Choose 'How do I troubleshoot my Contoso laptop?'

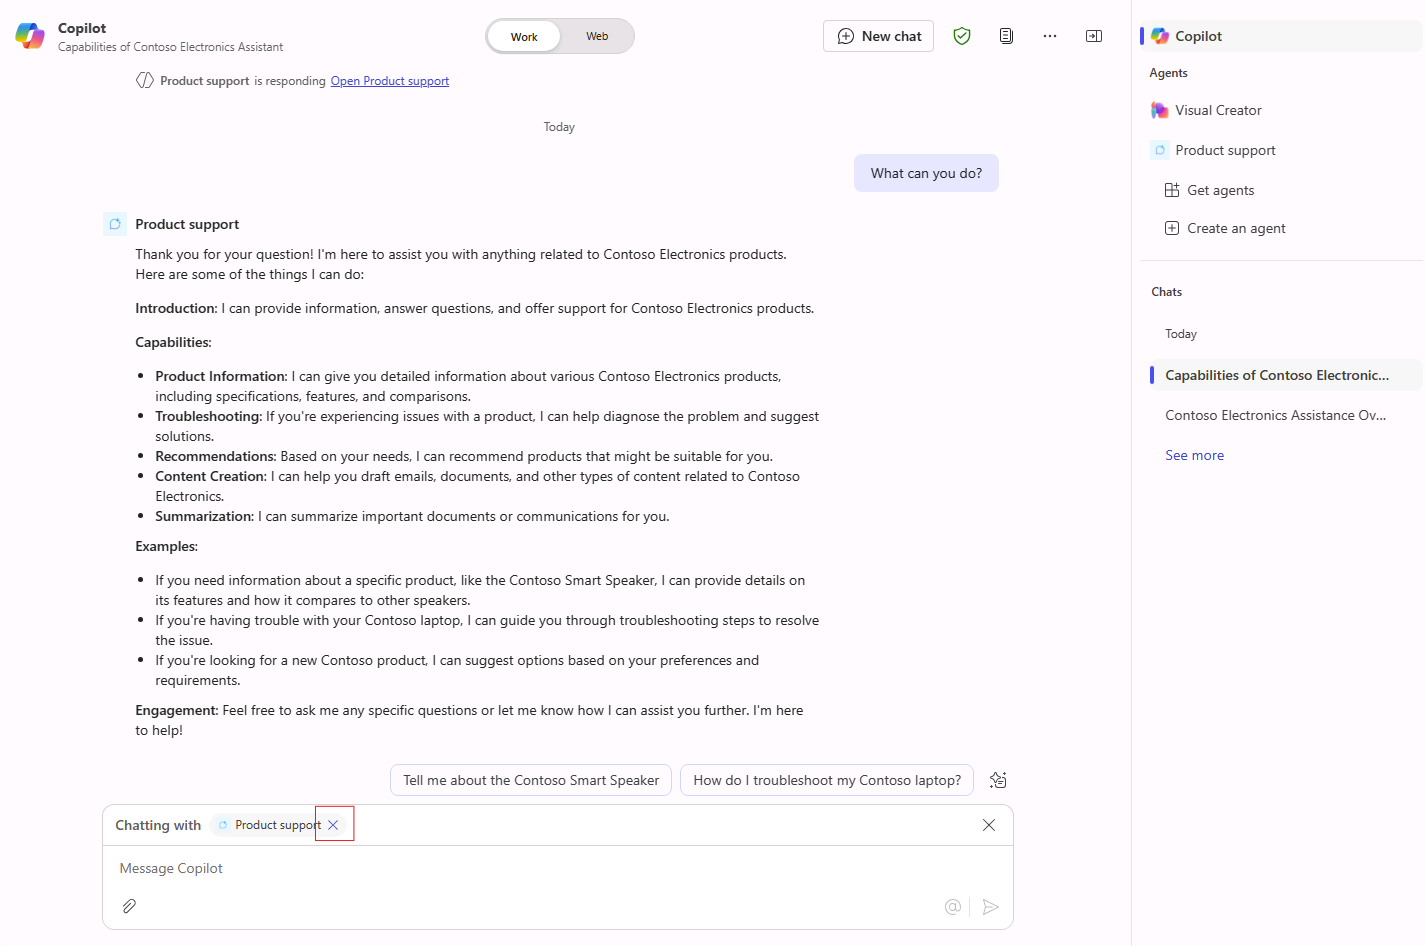click(827, 780)
